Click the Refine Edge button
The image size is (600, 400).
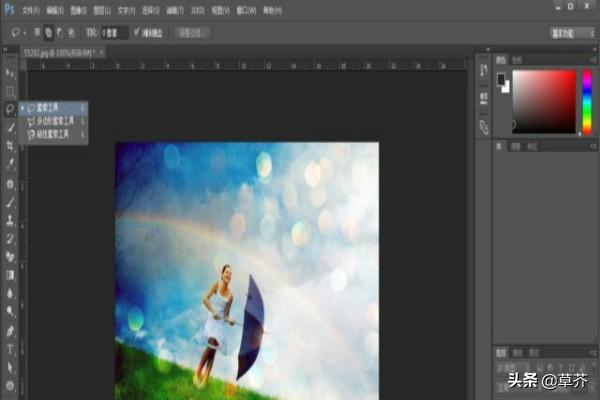click(193, 32)
